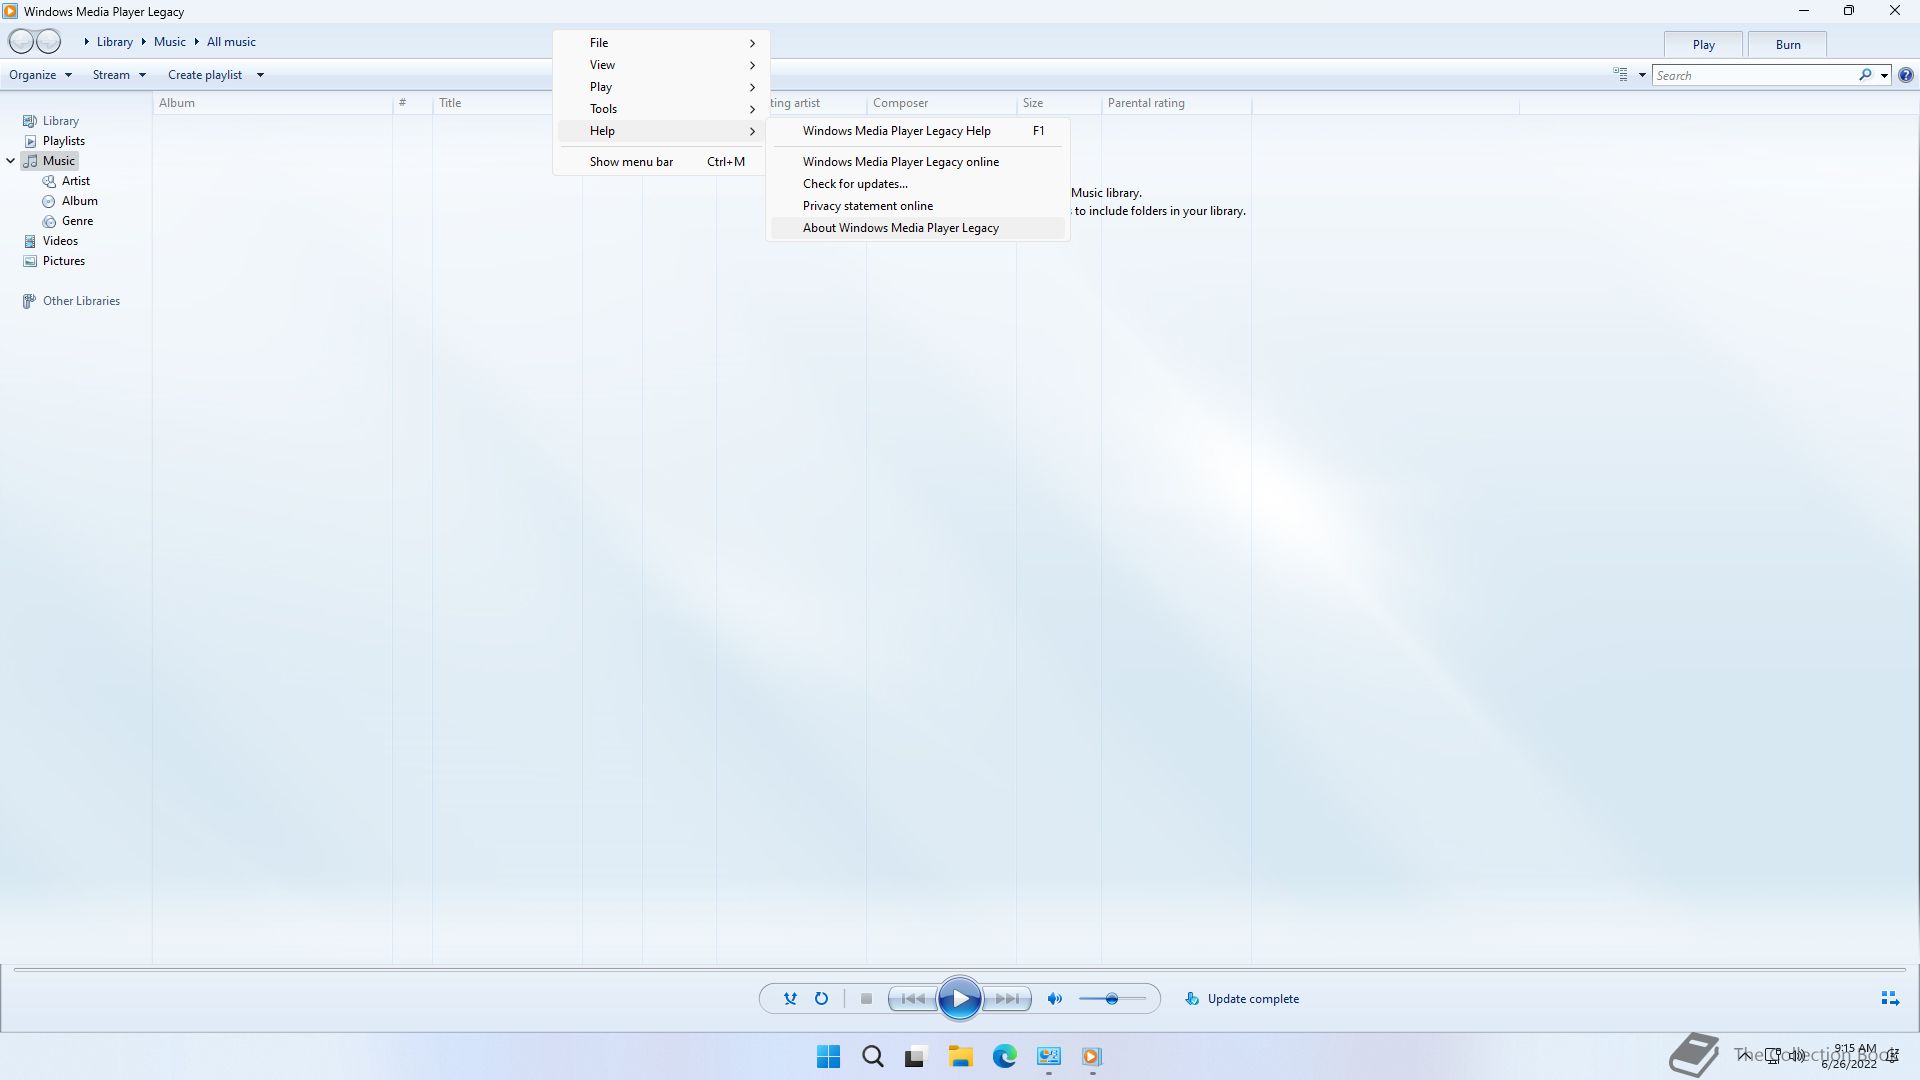Click the Help menu entry
Screen dimensions: 1920x1080
point(661,131)
